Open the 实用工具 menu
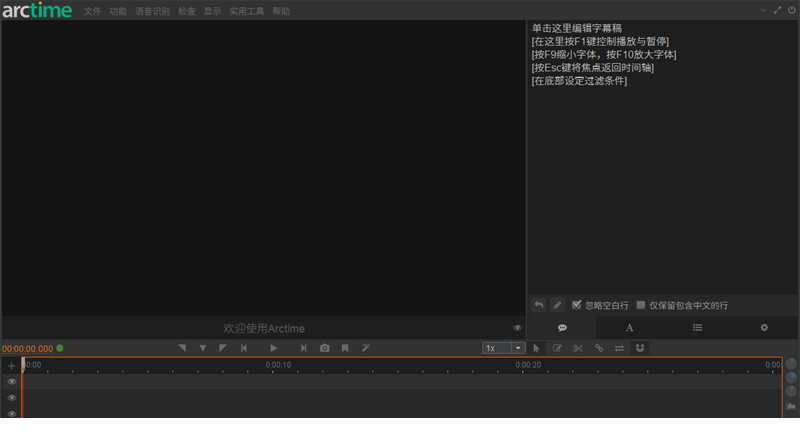800x434 pixels. (x=247, y=11)
